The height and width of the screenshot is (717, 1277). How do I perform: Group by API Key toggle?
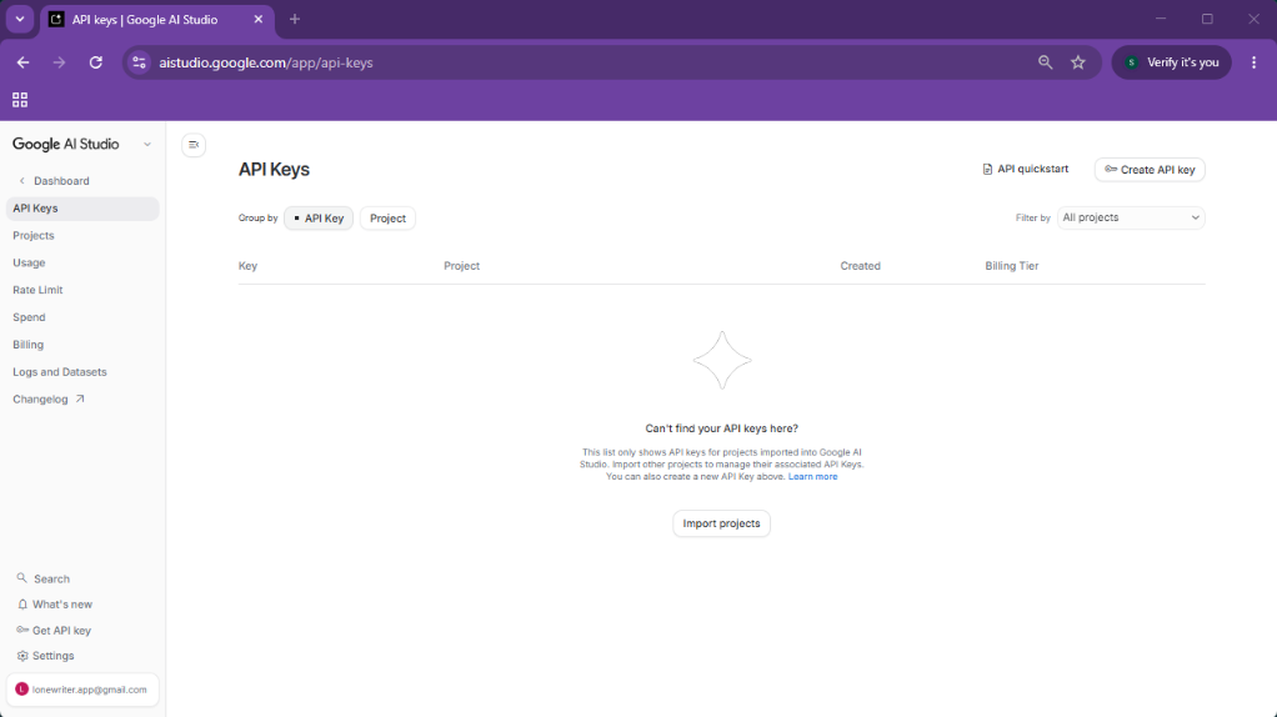click(319, 218)
